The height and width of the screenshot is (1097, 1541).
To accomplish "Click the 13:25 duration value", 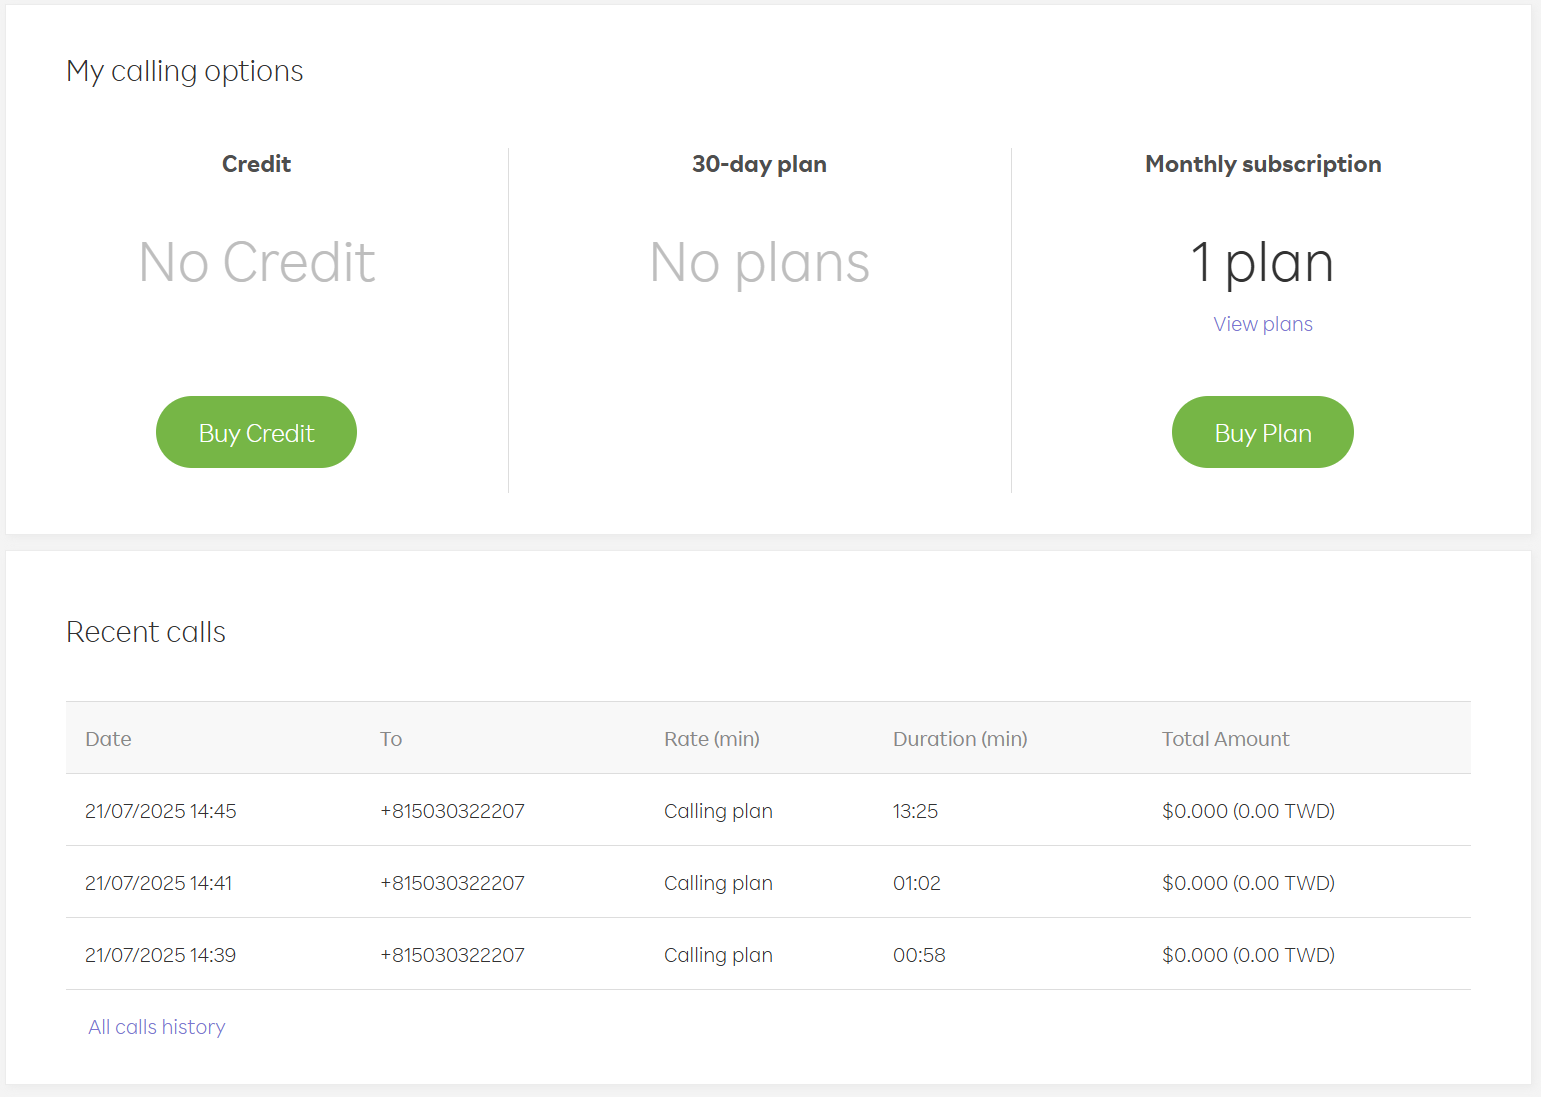I will click(x=915, y=811).
